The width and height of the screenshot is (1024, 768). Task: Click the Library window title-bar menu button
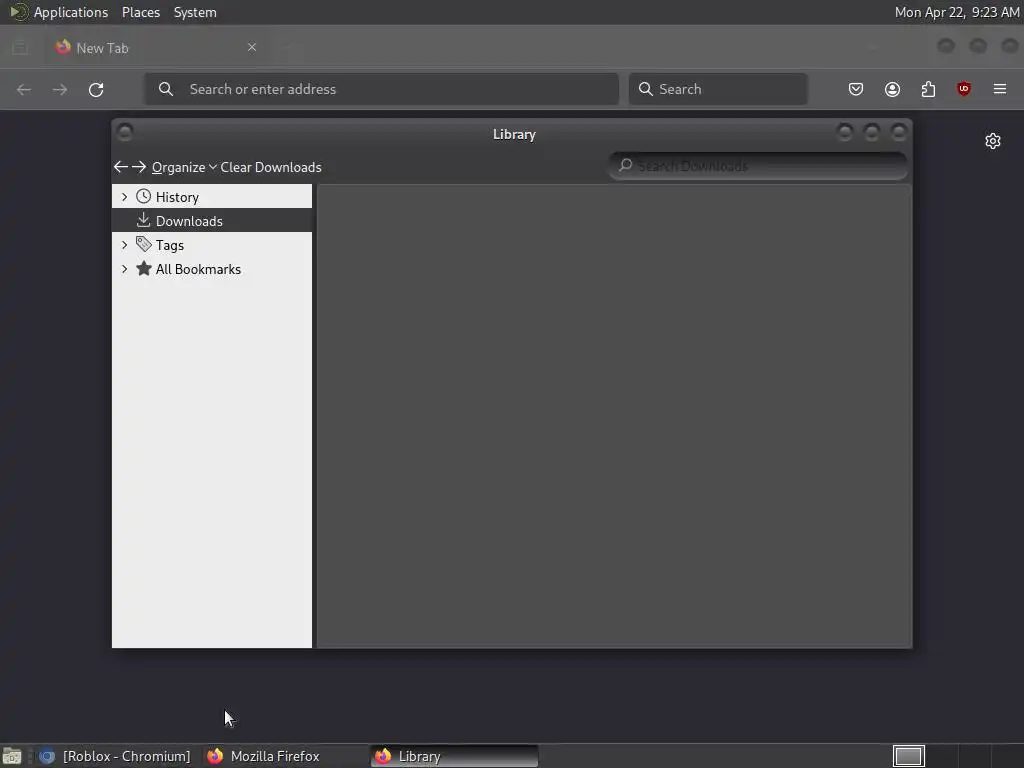125,133
